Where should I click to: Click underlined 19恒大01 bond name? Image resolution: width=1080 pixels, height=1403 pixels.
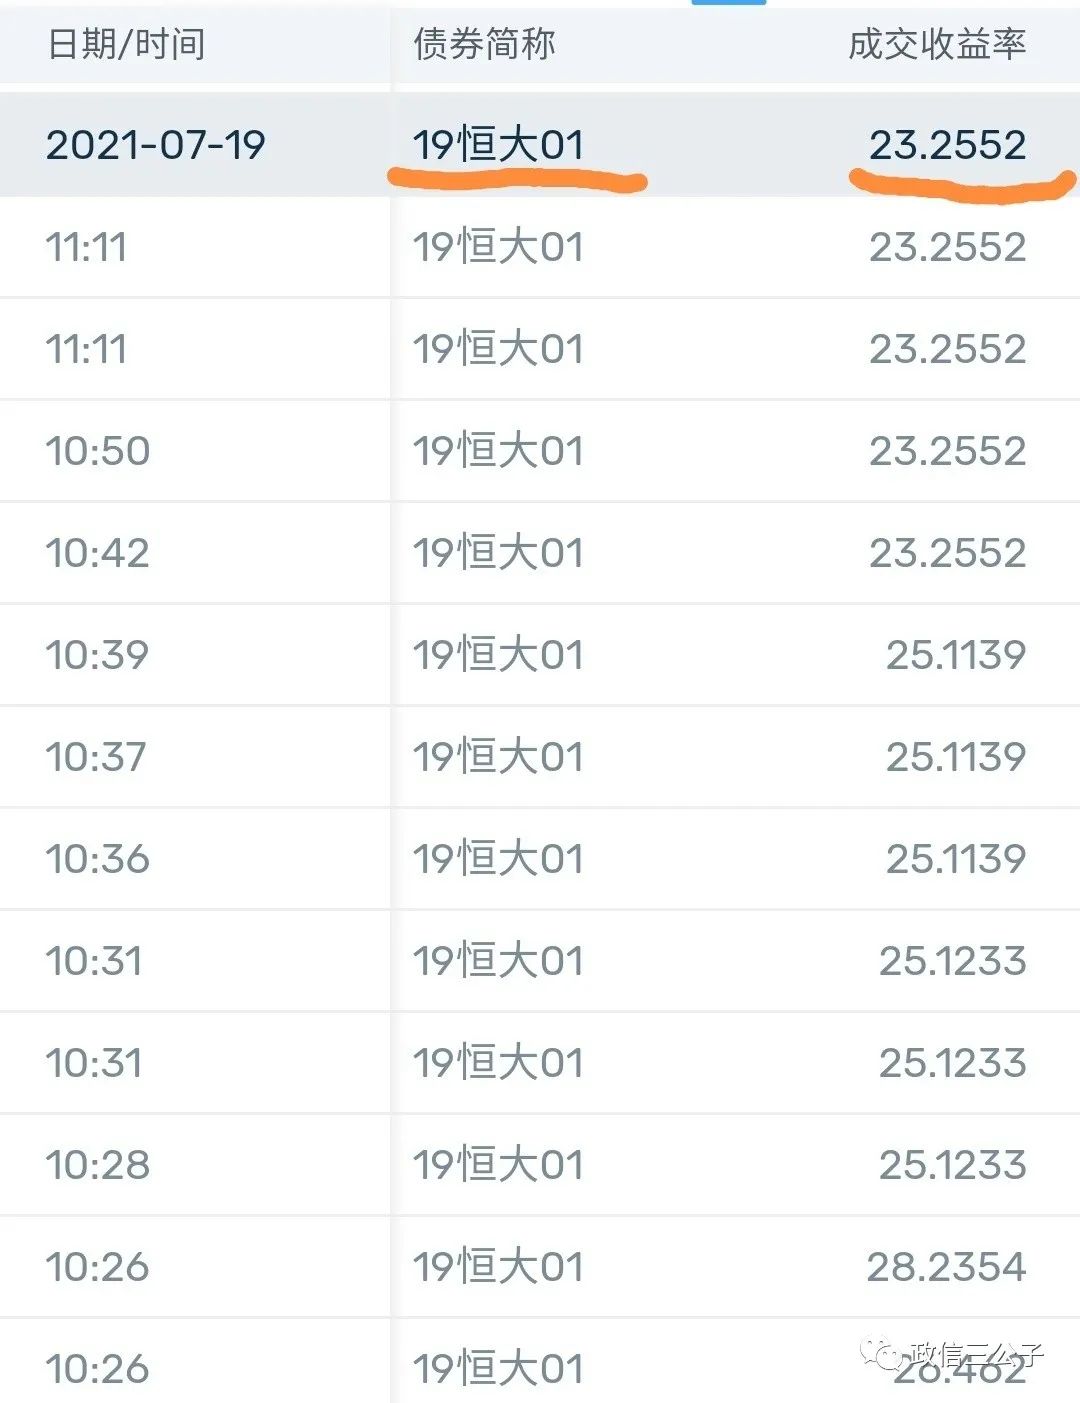(x=498, y=145)
